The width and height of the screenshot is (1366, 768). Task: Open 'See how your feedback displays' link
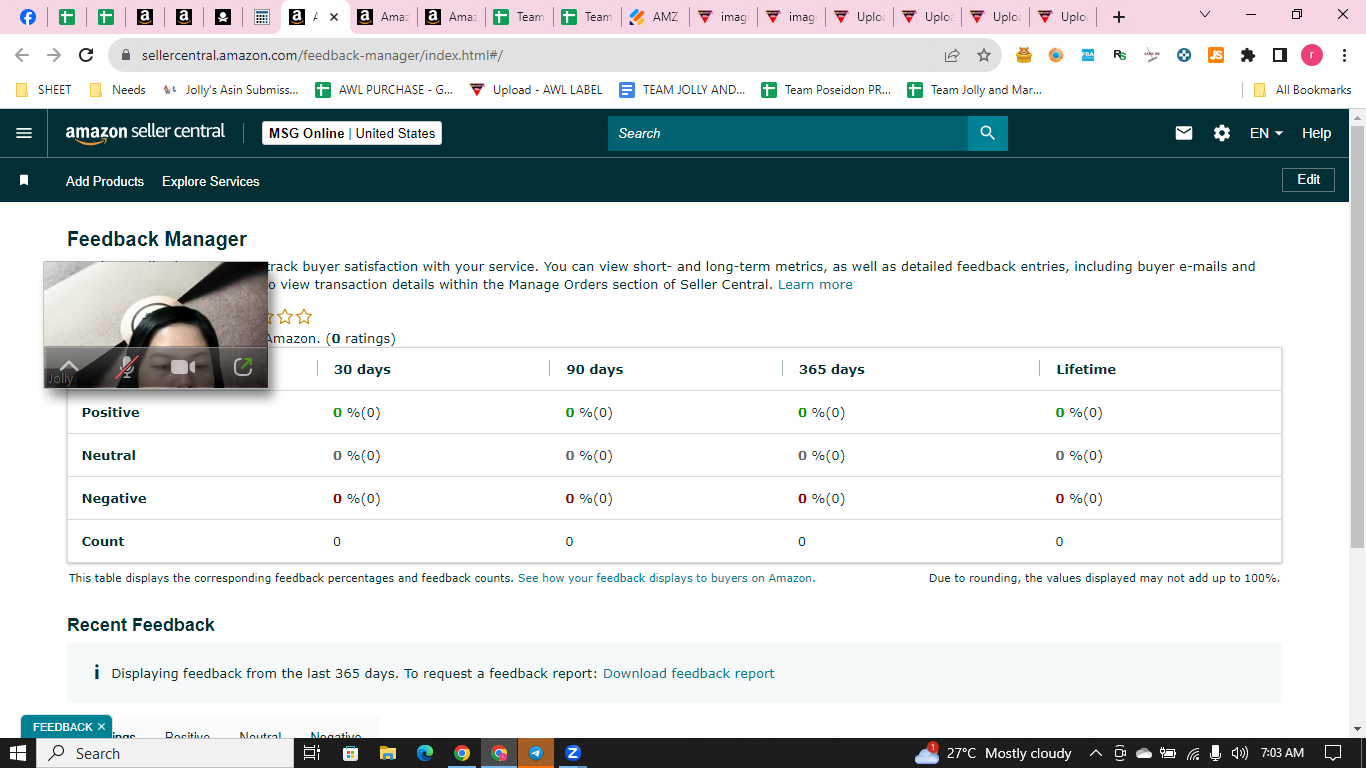pos(666,578)
